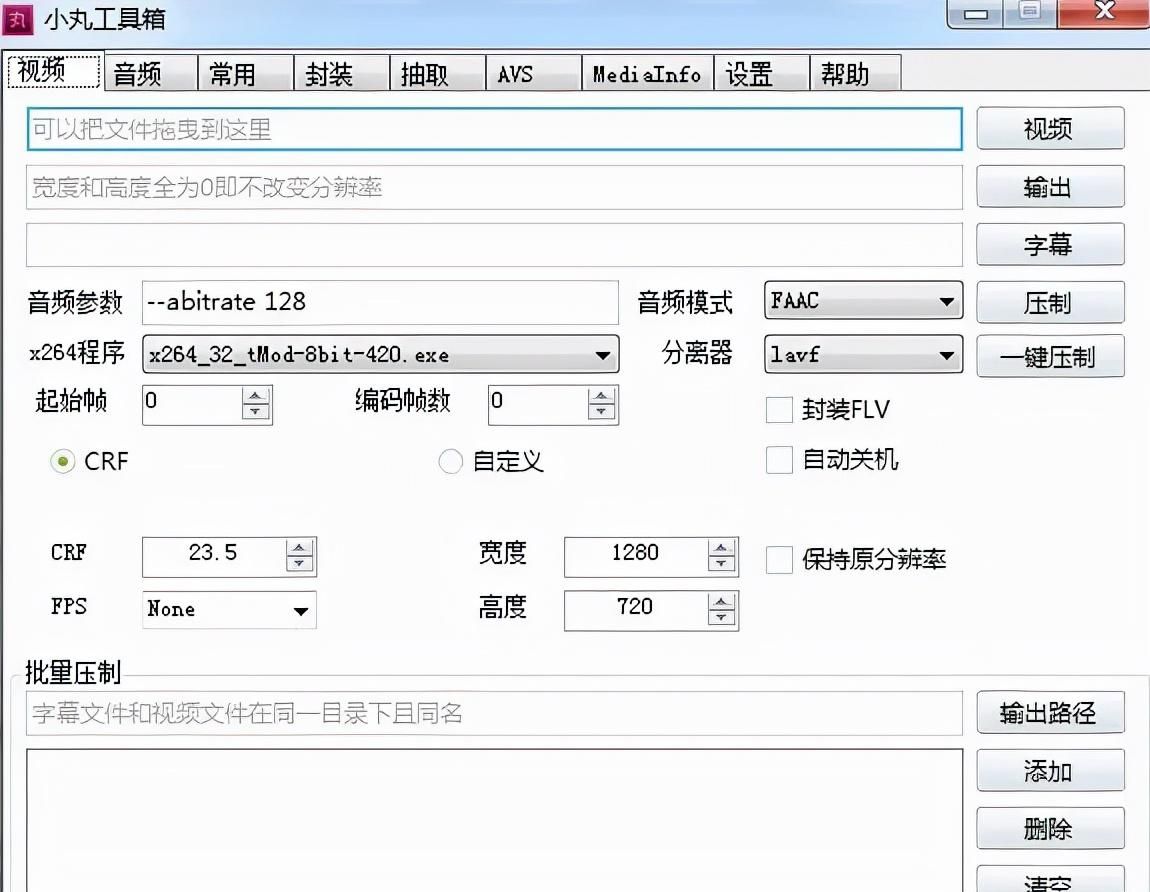
Task: Click the 音频参数 input field
Action: pyautogui.click(x=380, y=302)
